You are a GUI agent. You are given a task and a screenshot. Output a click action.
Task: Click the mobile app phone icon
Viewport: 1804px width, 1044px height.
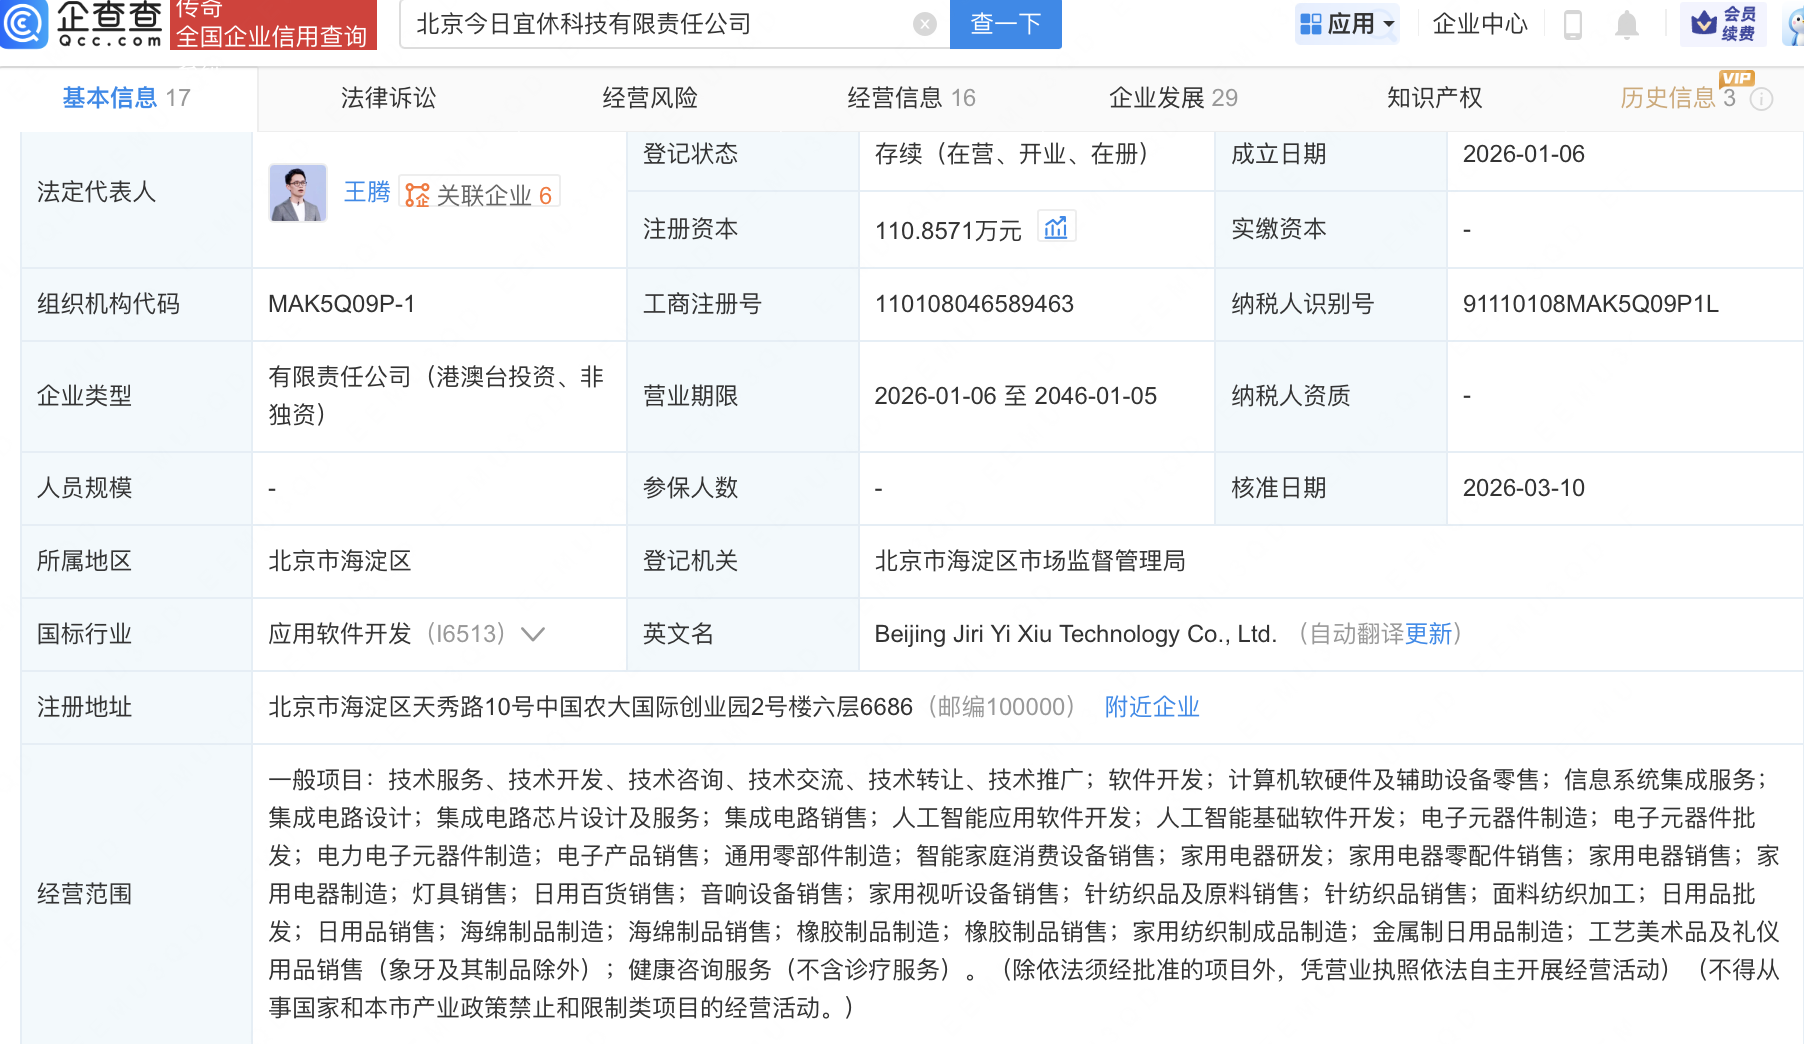coord(1572,25)
